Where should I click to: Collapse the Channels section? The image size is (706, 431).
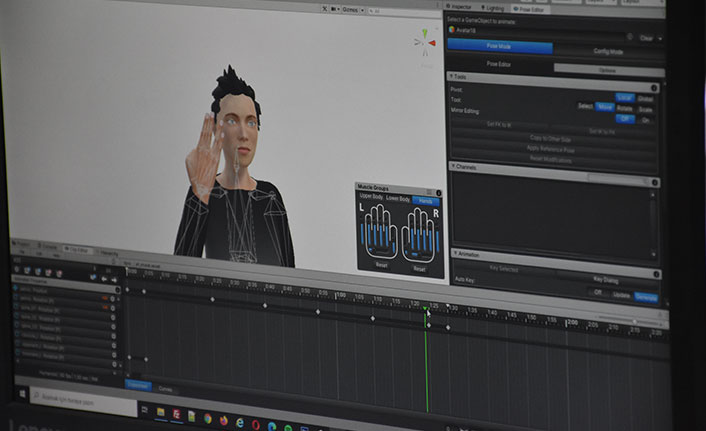[x=452, y=167]
